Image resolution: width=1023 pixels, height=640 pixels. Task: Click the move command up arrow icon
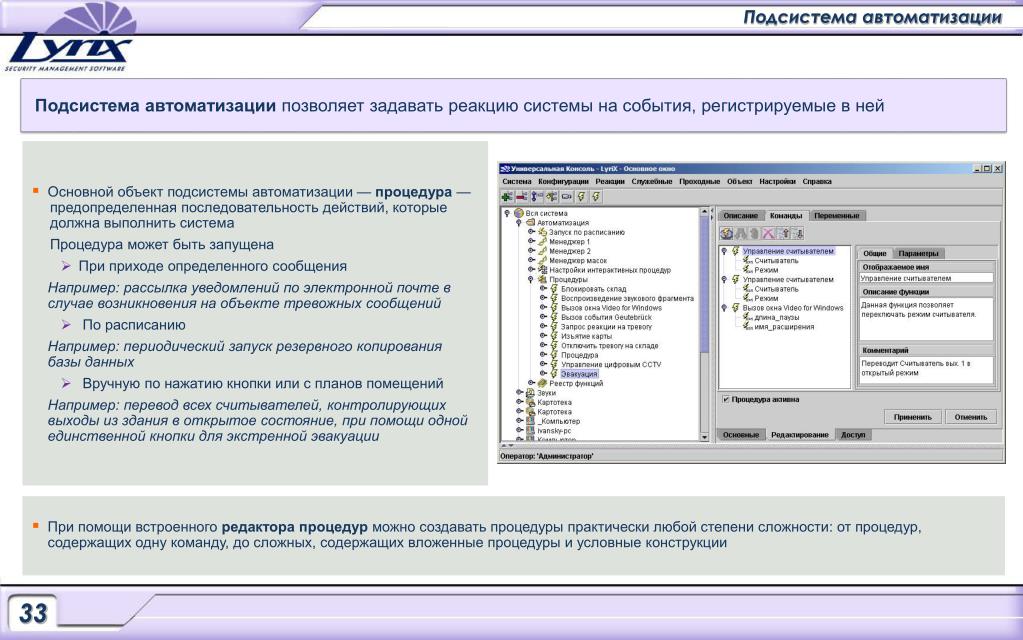tap(784, 233)
